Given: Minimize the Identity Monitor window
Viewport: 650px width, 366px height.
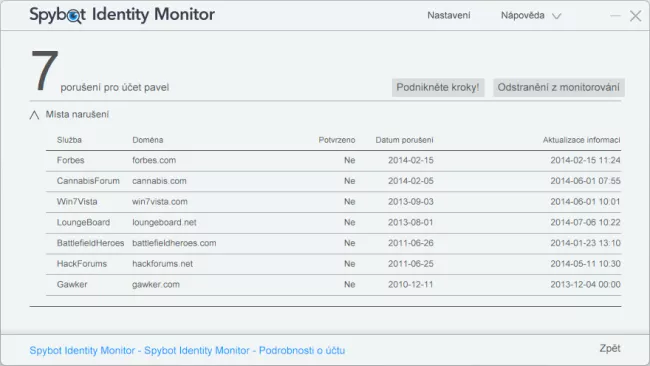Looking at the screenshot, I should [x=616, y=16].
